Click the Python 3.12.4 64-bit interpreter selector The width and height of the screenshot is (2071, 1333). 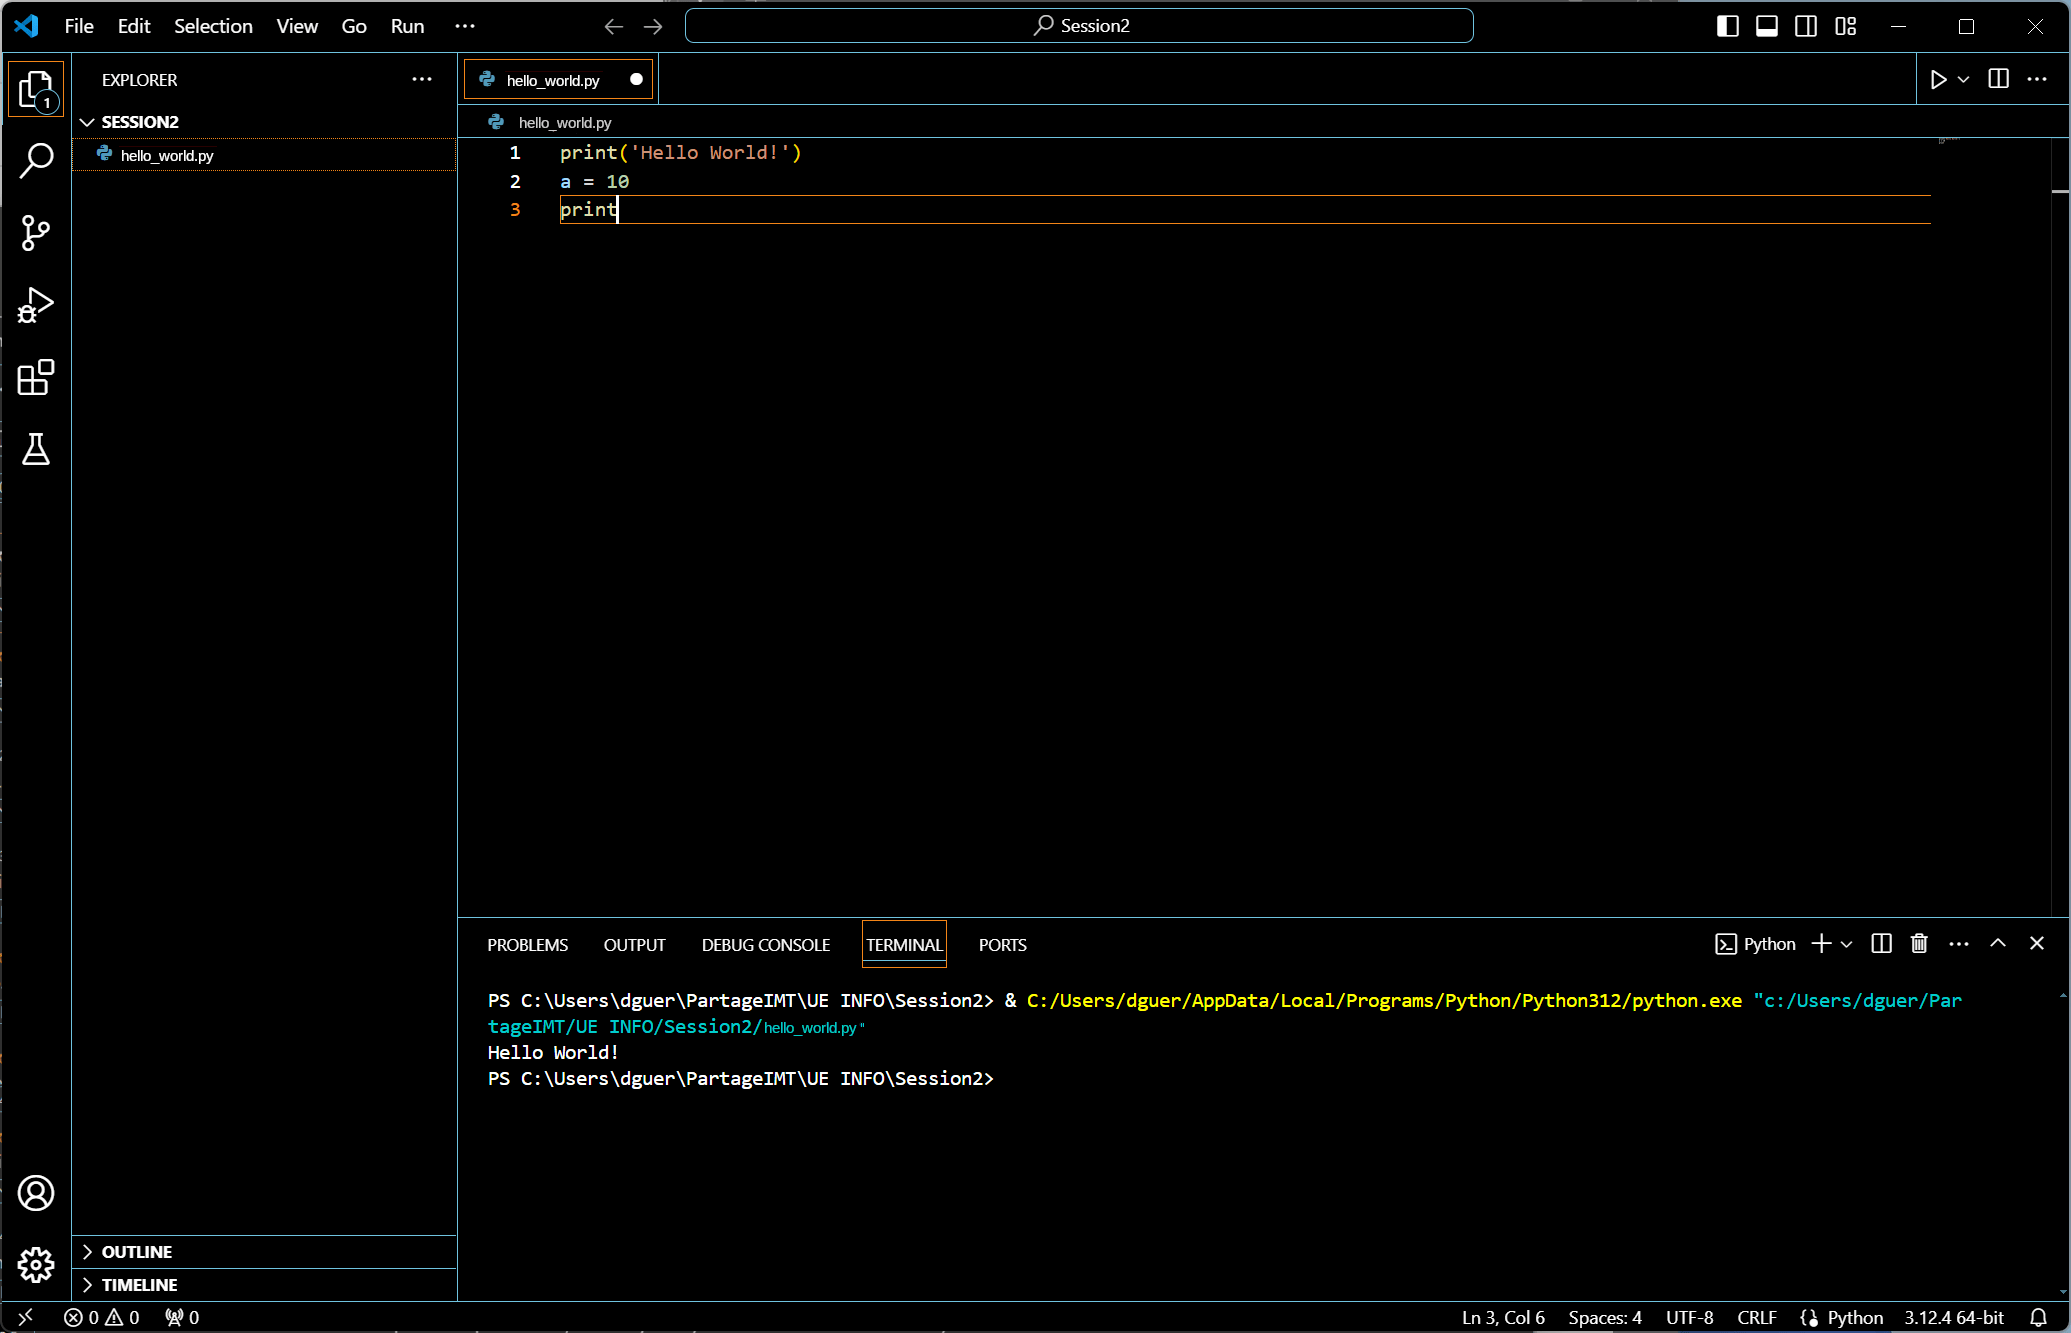click(1953, 1317)
